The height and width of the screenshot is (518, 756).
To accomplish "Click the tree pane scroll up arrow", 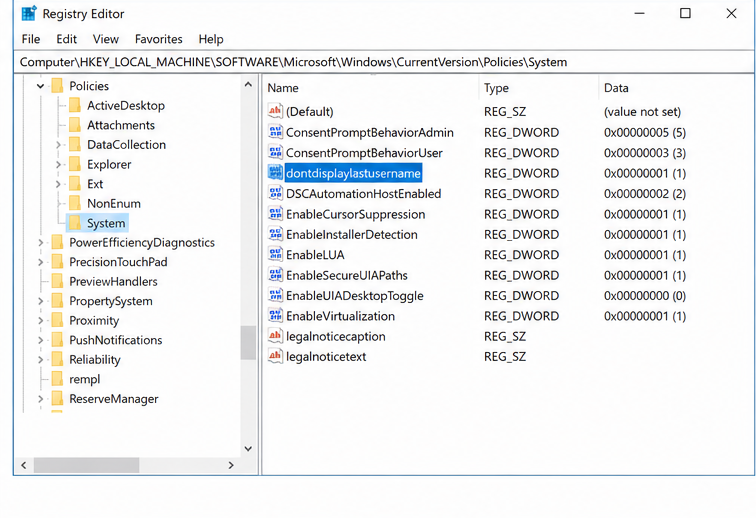I will click(x=248, y=84).
